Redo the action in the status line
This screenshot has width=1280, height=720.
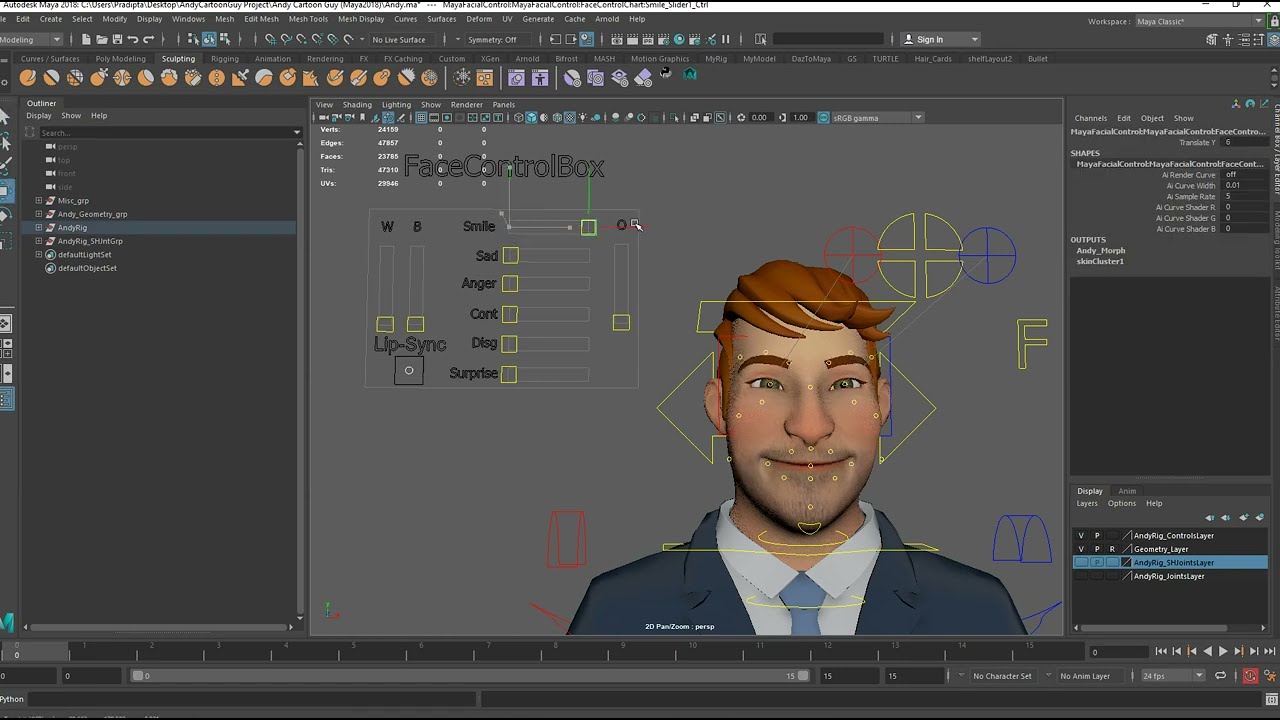[x=148, y=39]
